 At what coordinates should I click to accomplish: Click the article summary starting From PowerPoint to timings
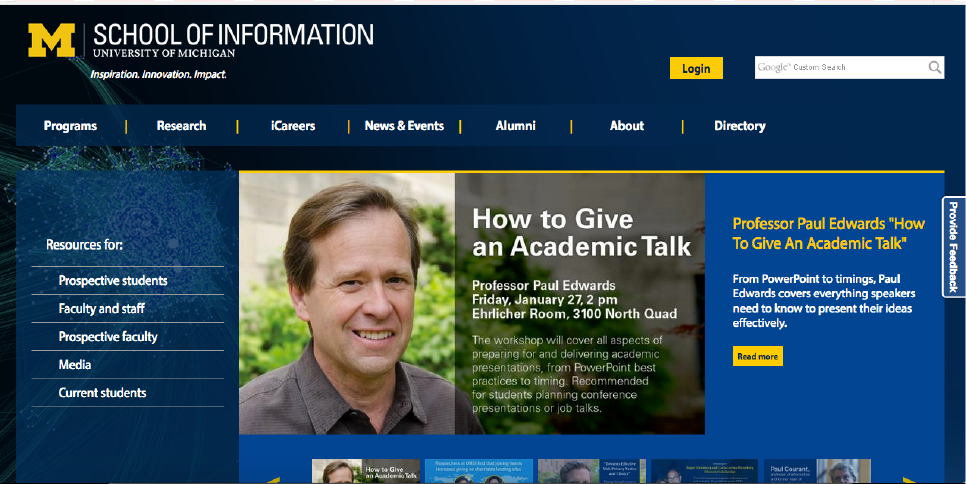(x=824, y=301)
